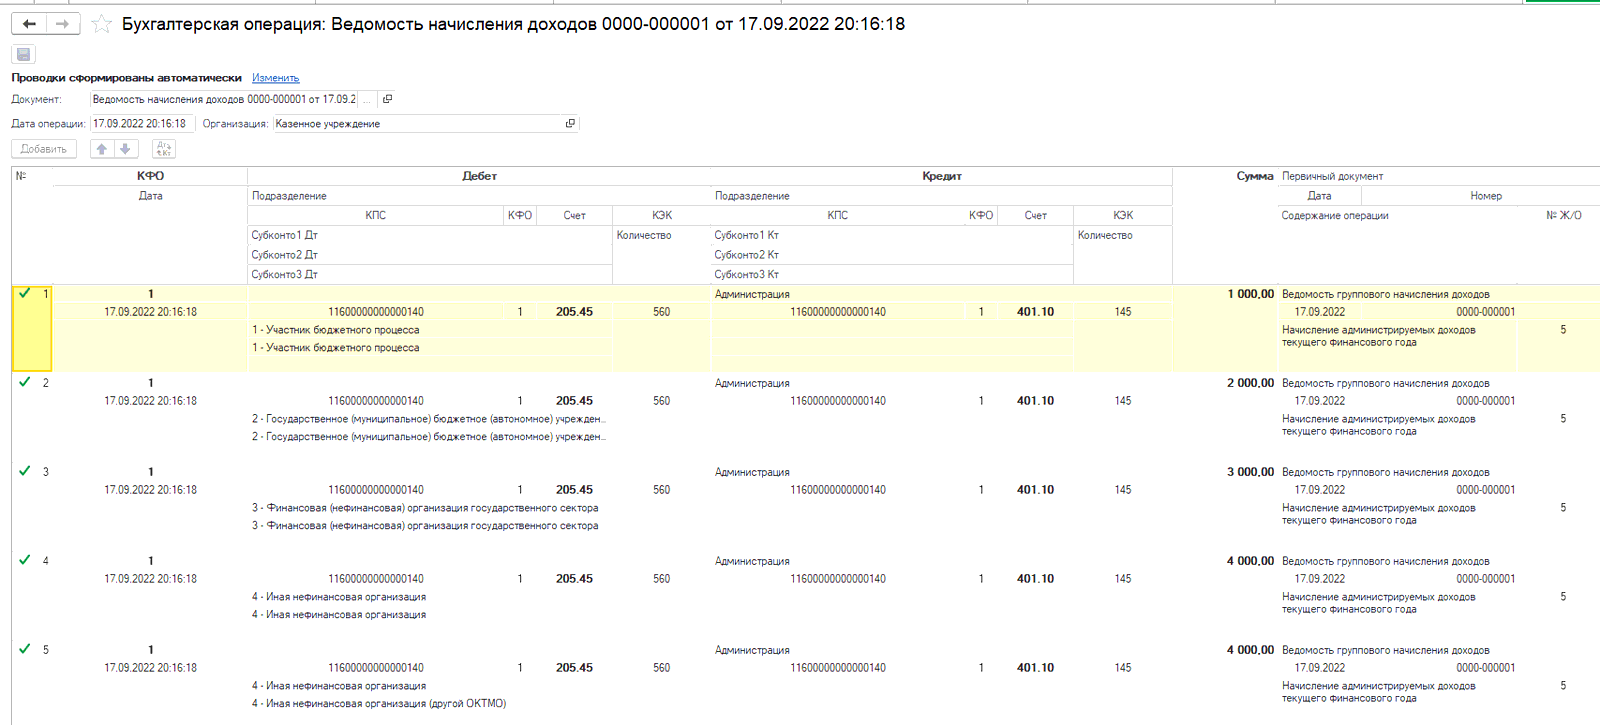Click the Кредит column header
This screenshot has width=1600, height=725.
coord(941,176)
